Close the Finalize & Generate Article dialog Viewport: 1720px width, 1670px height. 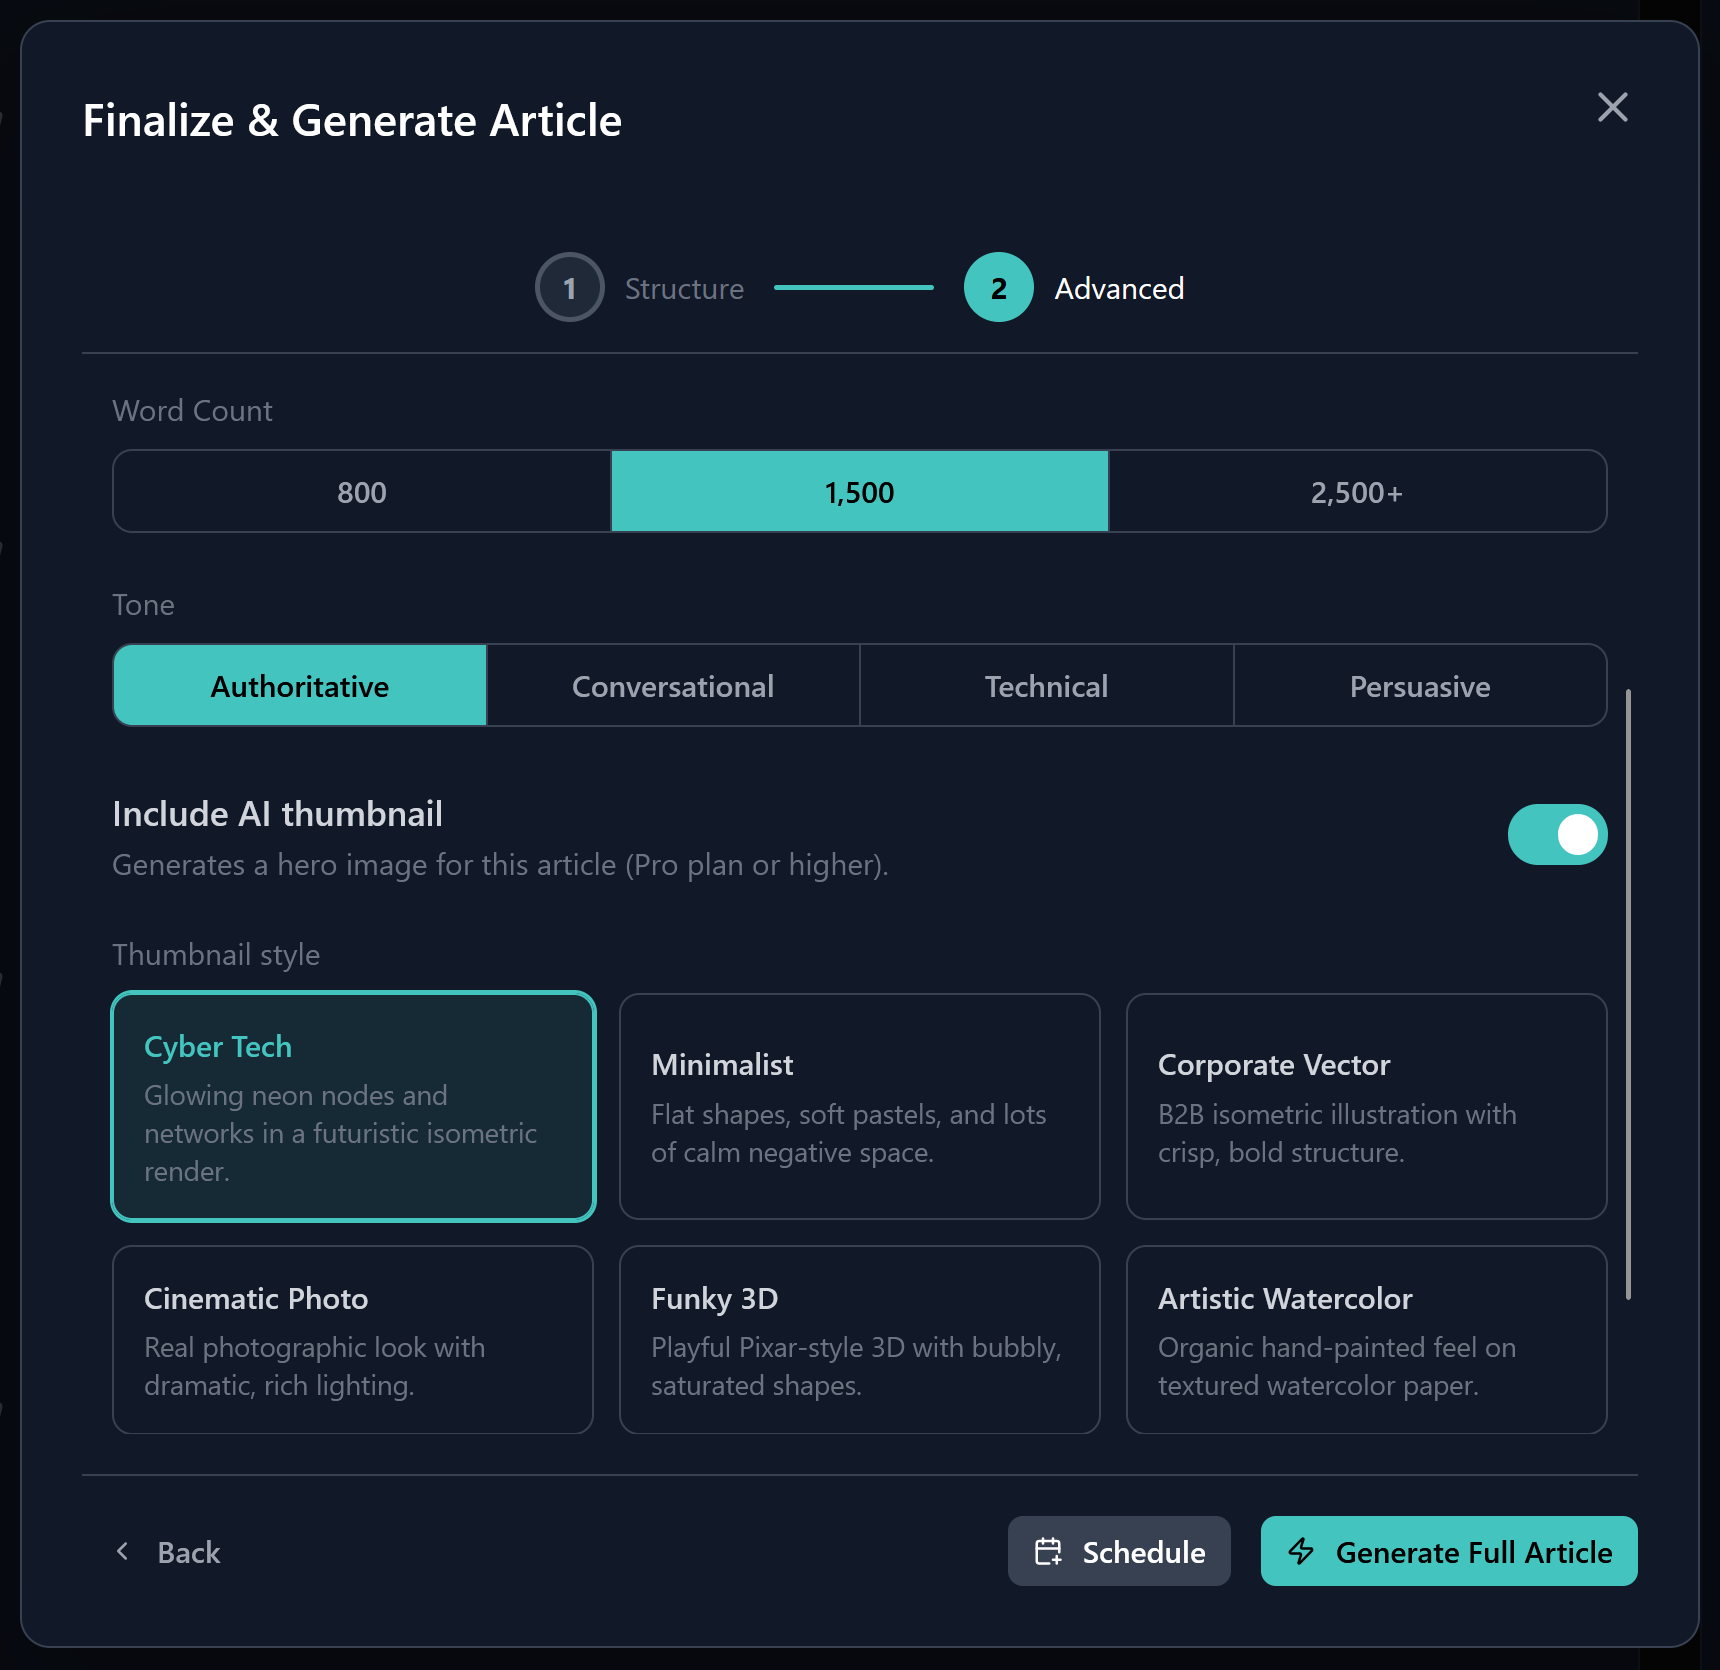1612,107
